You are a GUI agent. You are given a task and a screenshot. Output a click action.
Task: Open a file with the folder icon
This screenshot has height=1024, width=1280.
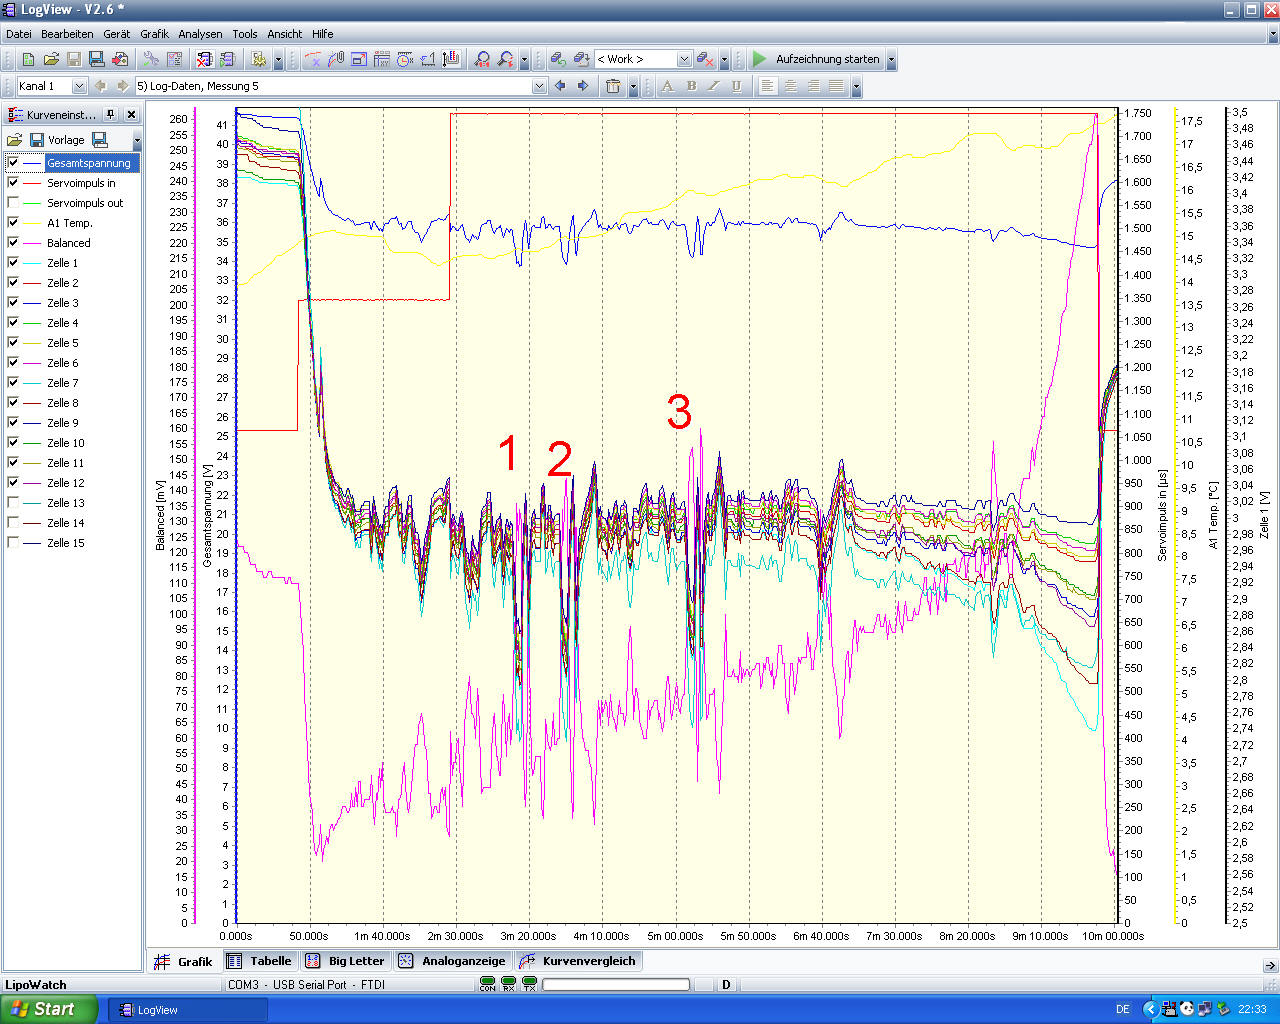51,59
